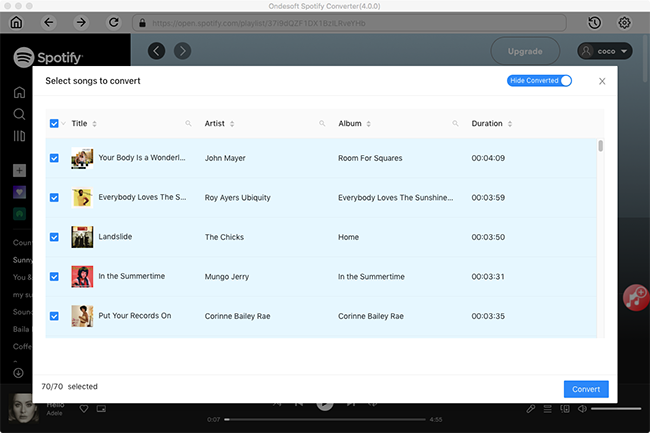
Task: Open Spotify Search magnifier in sidebar
Action: 19,114
